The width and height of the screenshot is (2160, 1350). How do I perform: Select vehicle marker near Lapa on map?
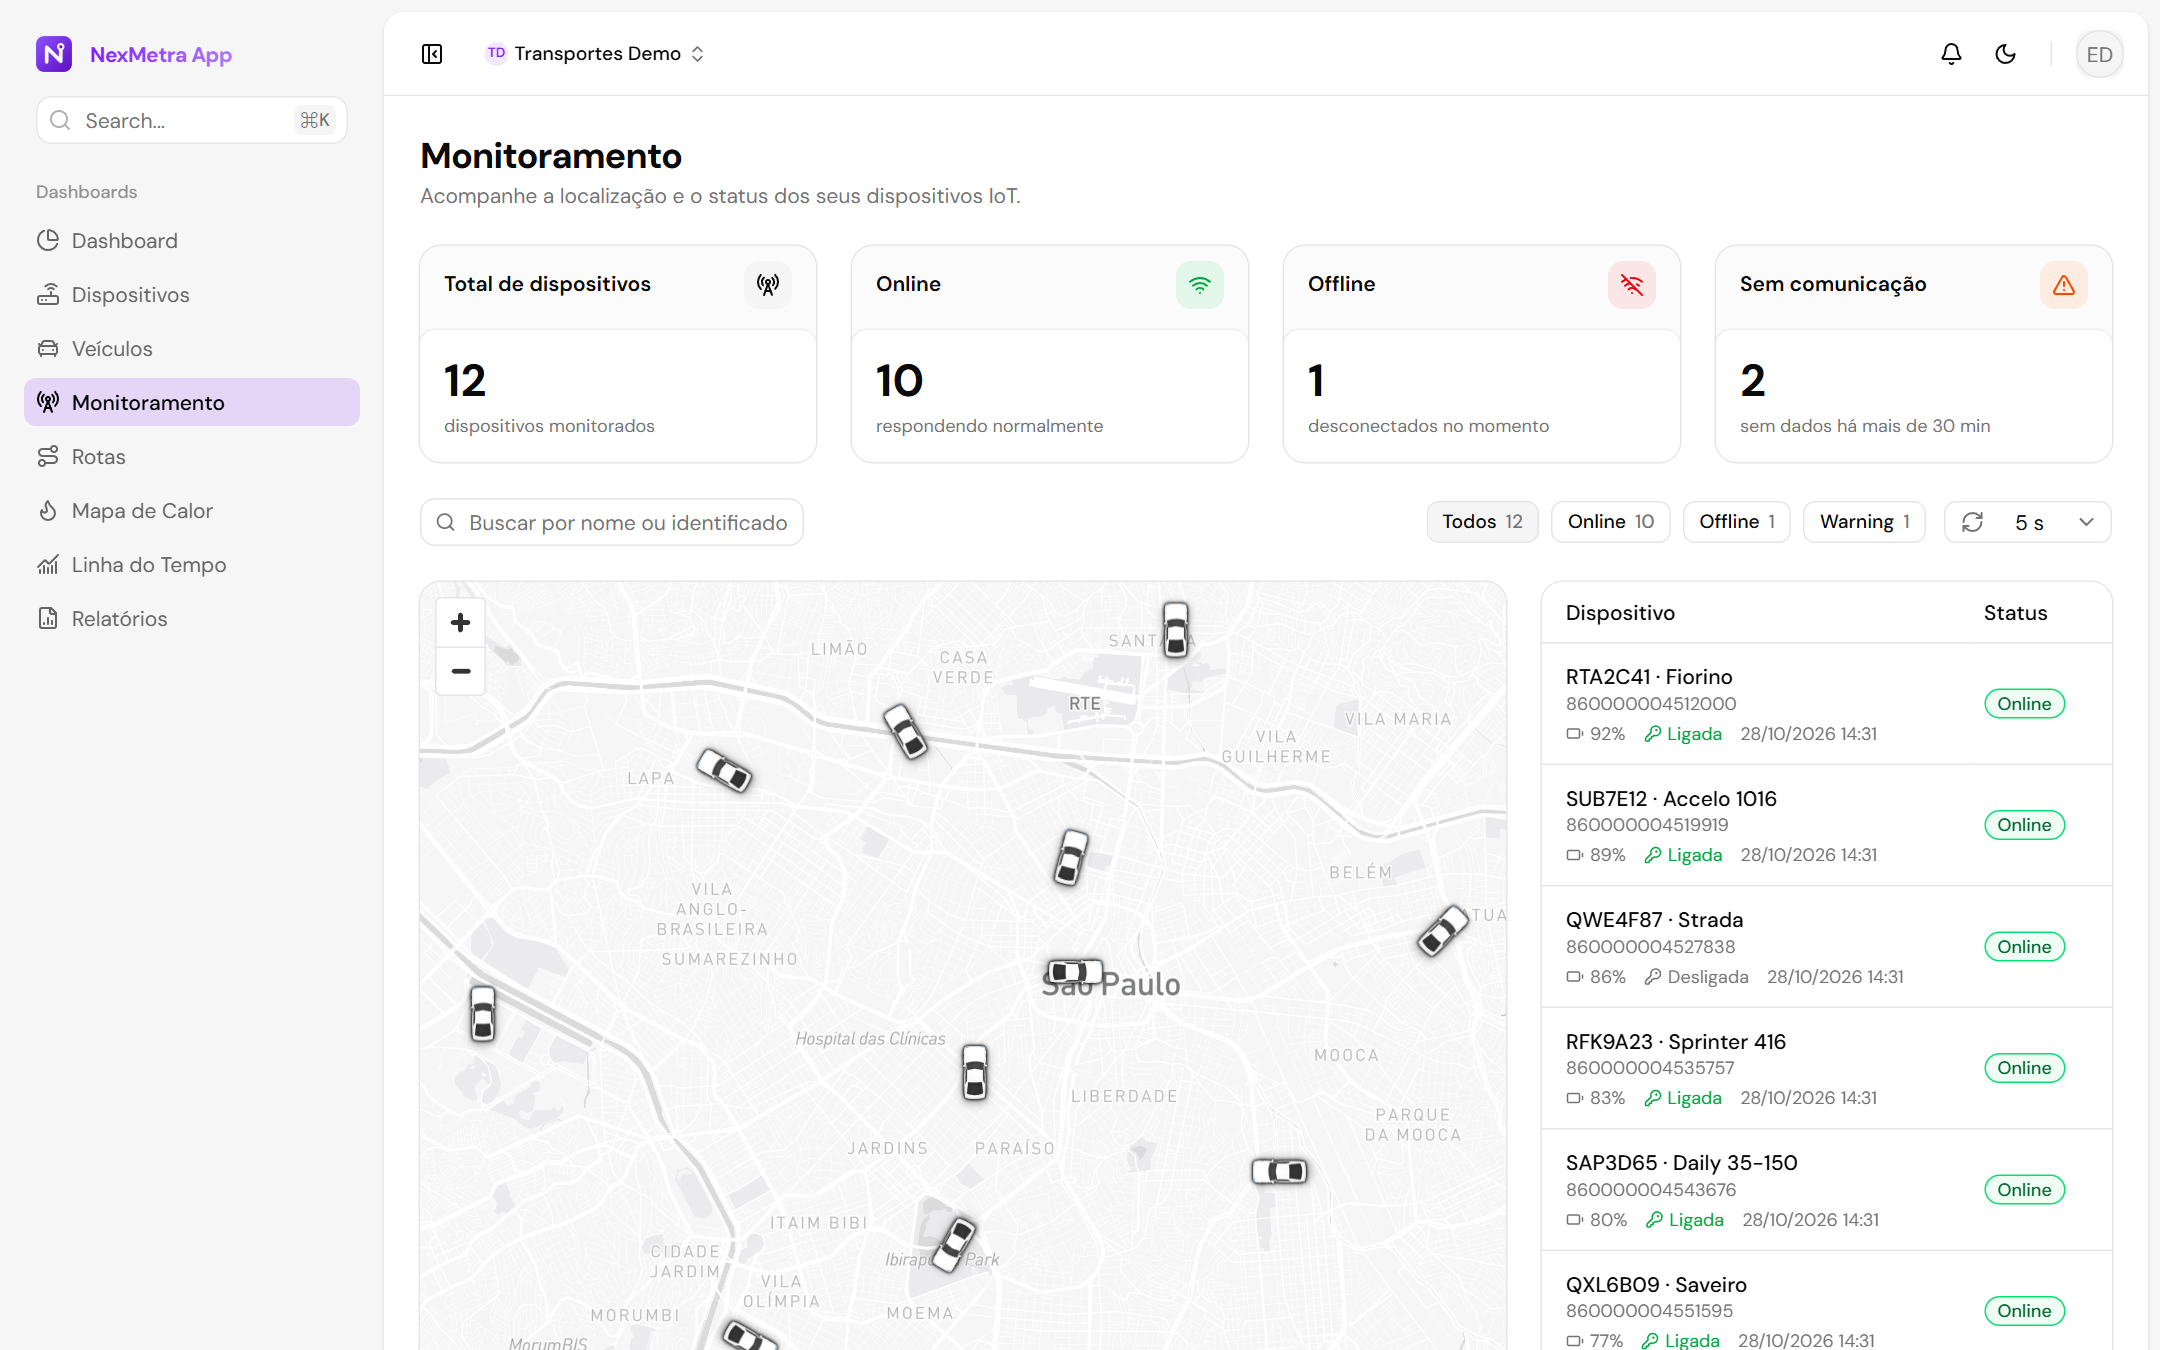[724, 770]
